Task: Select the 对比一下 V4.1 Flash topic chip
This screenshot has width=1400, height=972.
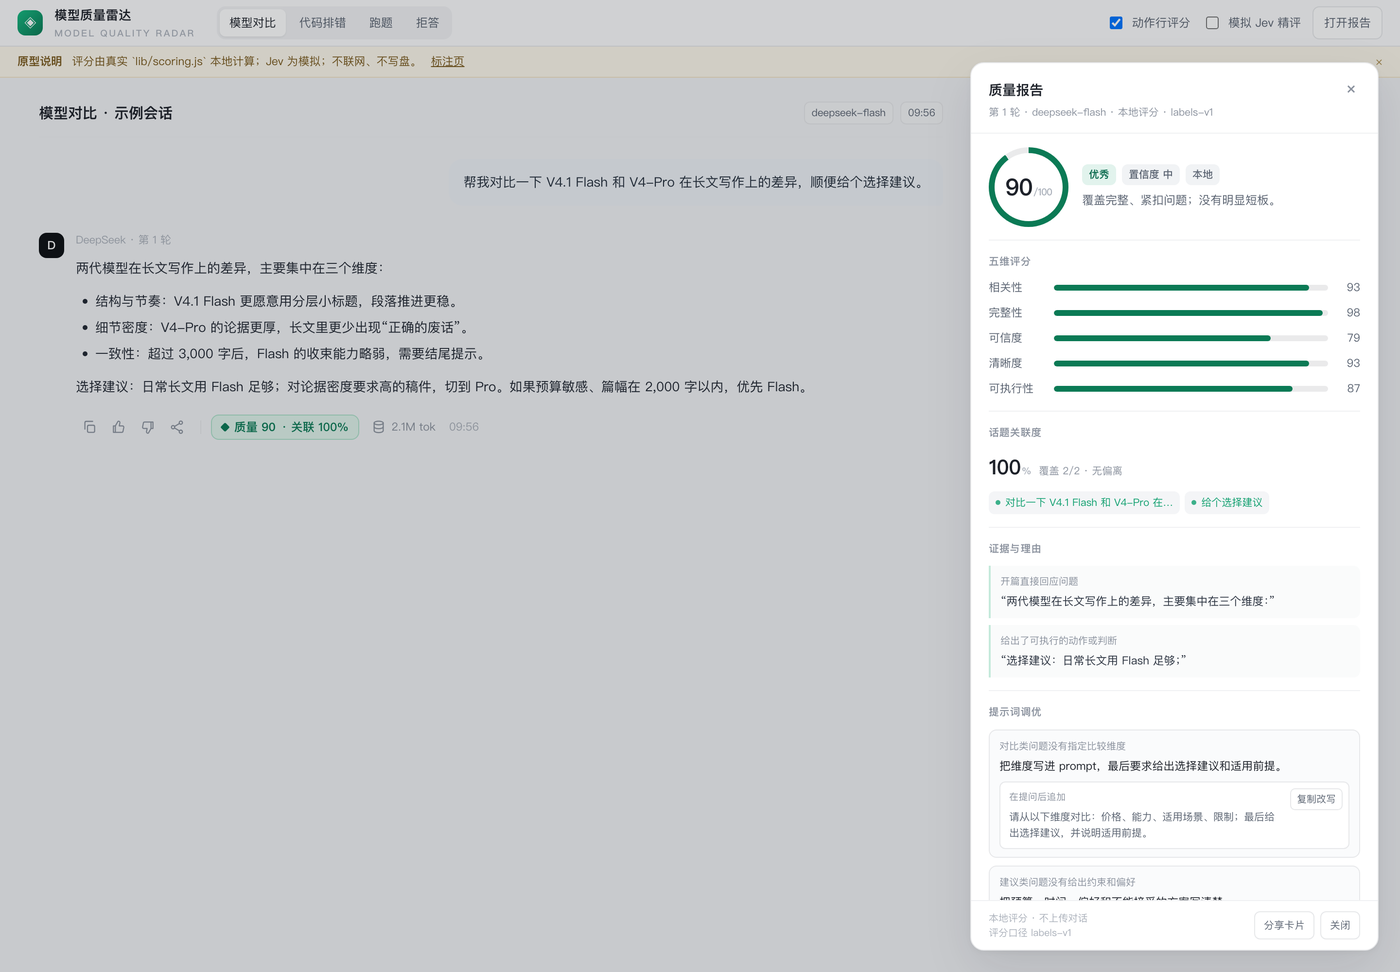Action: click(1084, 502)
